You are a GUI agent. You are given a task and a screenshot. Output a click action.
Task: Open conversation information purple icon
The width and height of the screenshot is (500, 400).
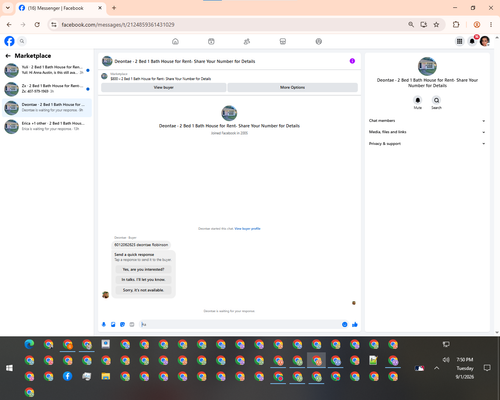point(352,61)
